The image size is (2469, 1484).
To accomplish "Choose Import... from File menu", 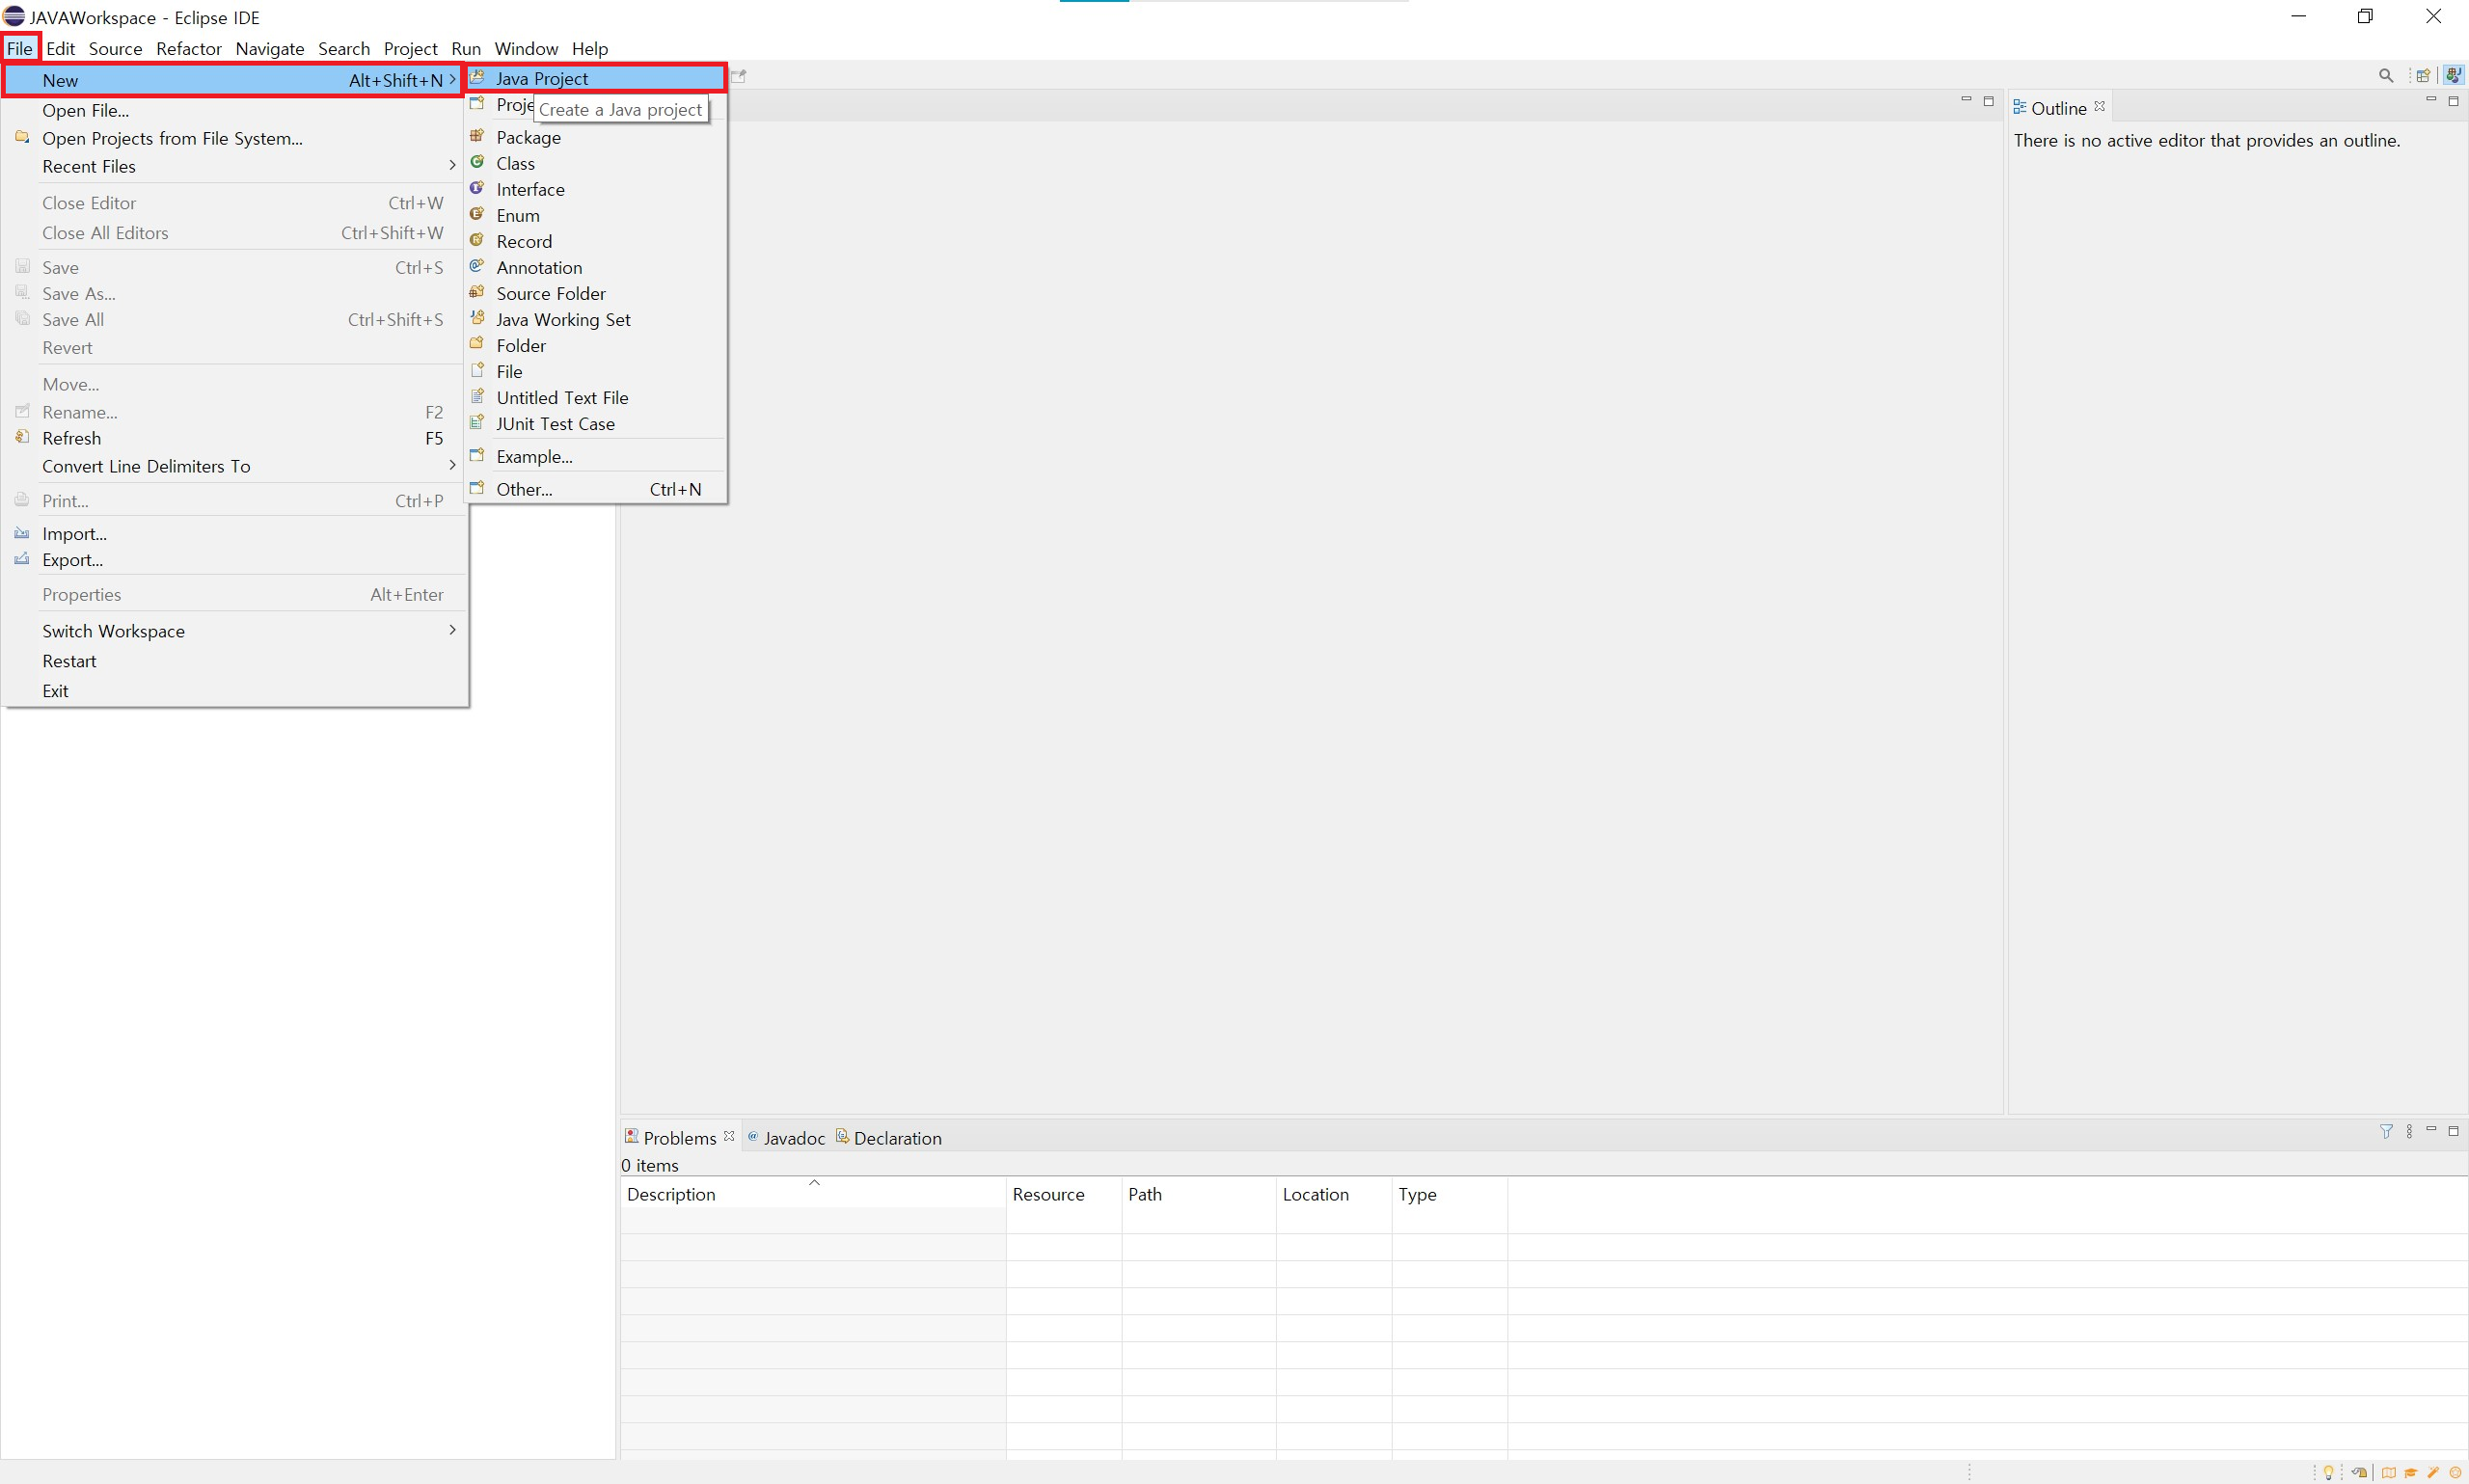I will [74, 534].
